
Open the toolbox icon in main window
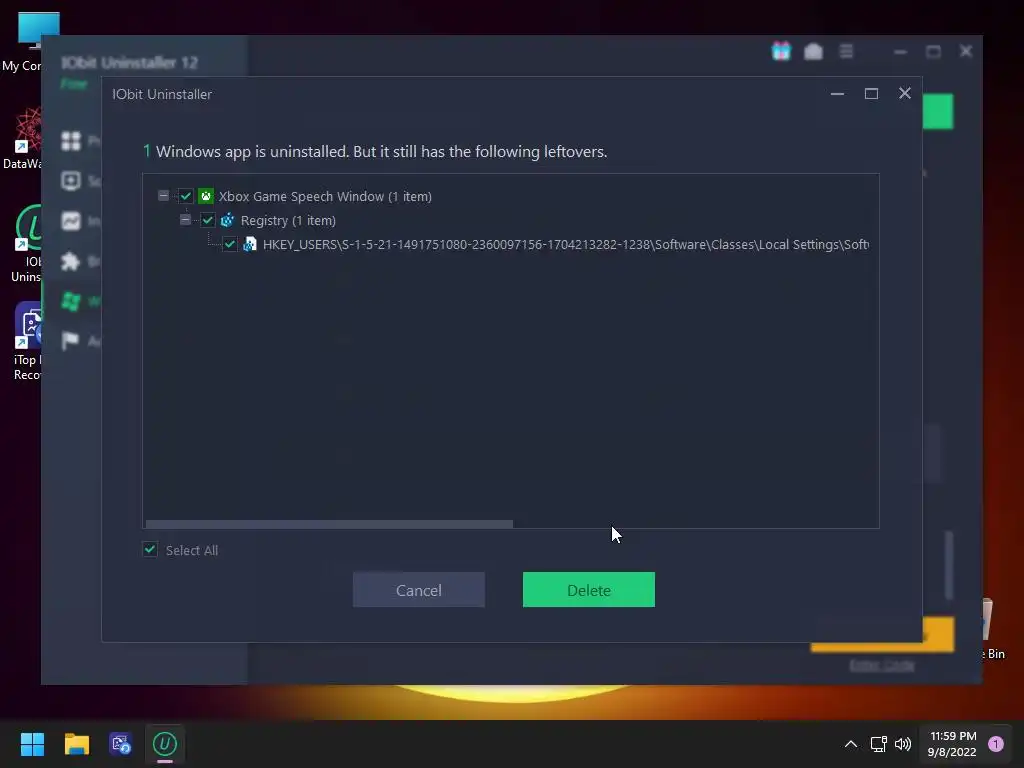coord(813,51)
